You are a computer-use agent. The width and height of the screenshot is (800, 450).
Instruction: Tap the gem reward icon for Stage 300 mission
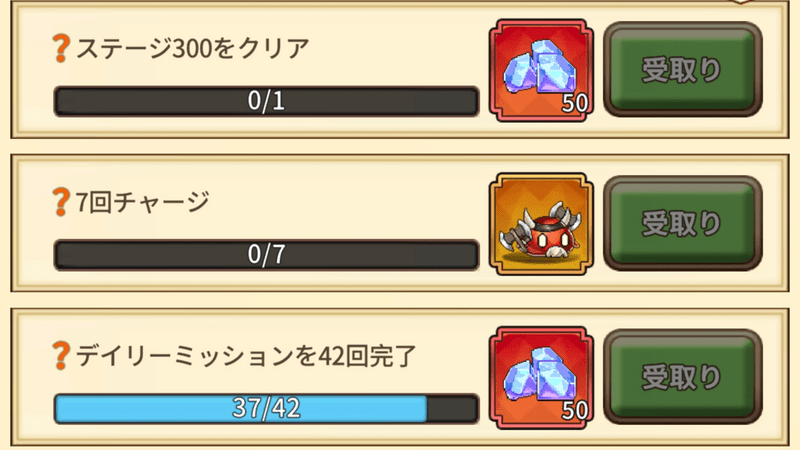tap(541, 70)
